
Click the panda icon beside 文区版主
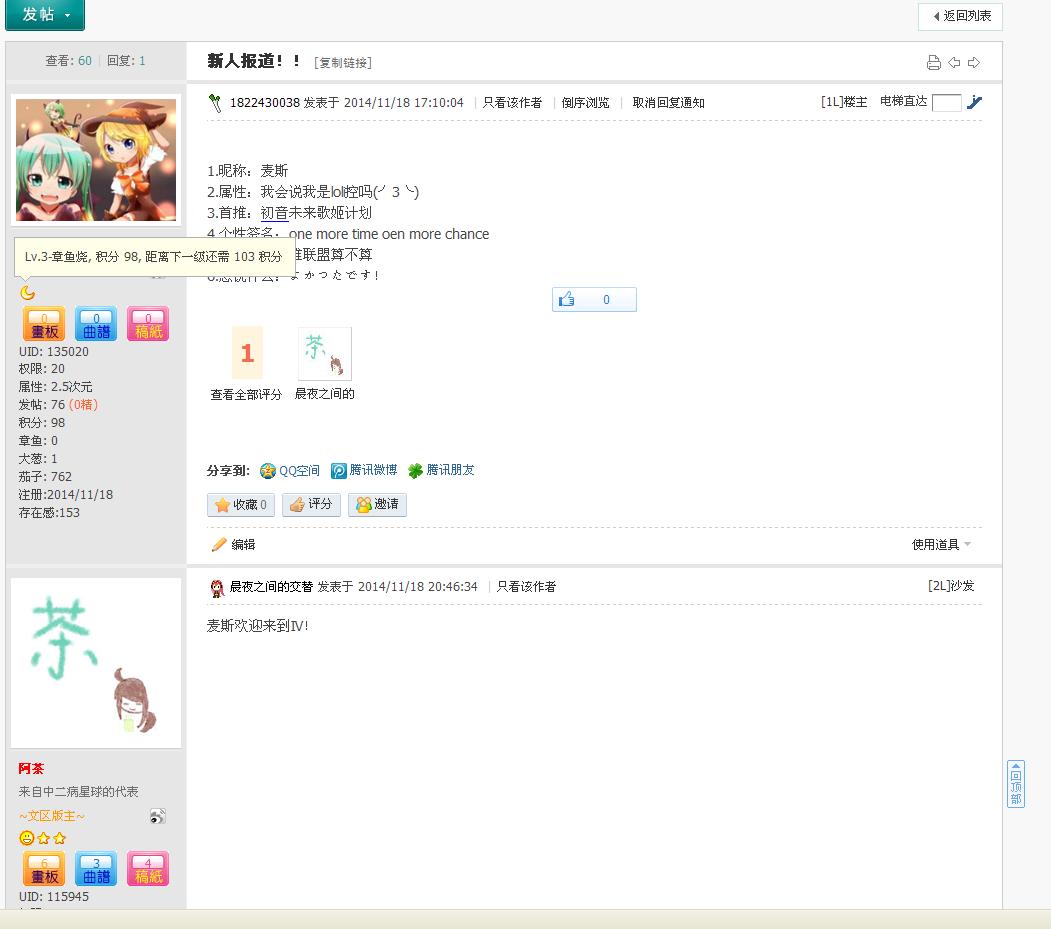(158, 816)
